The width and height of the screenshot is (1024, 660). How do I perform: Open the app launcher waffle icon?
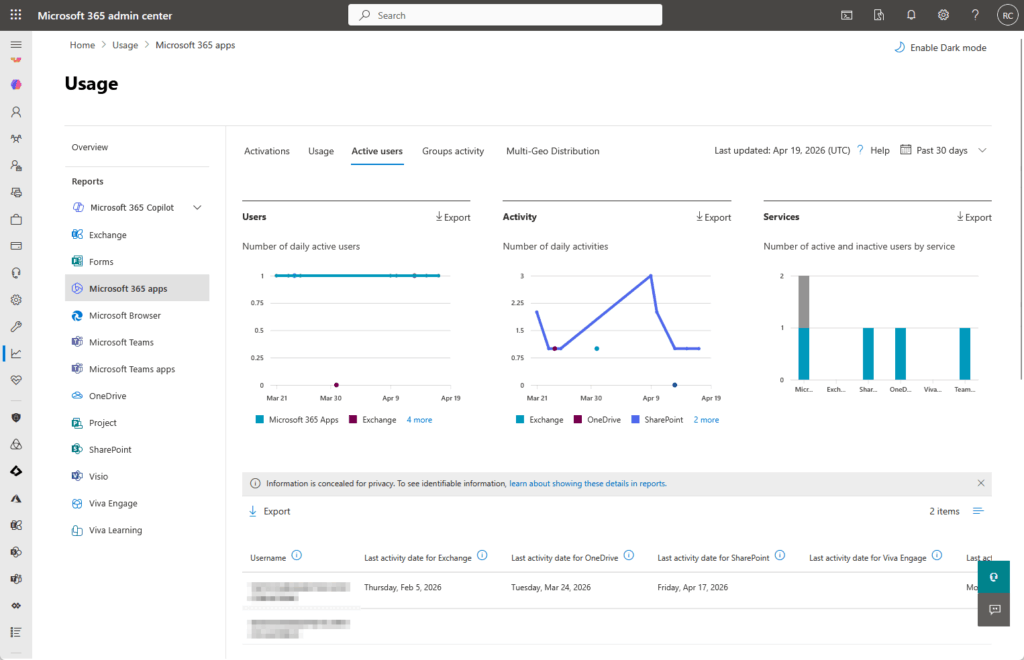coord(16,14)
